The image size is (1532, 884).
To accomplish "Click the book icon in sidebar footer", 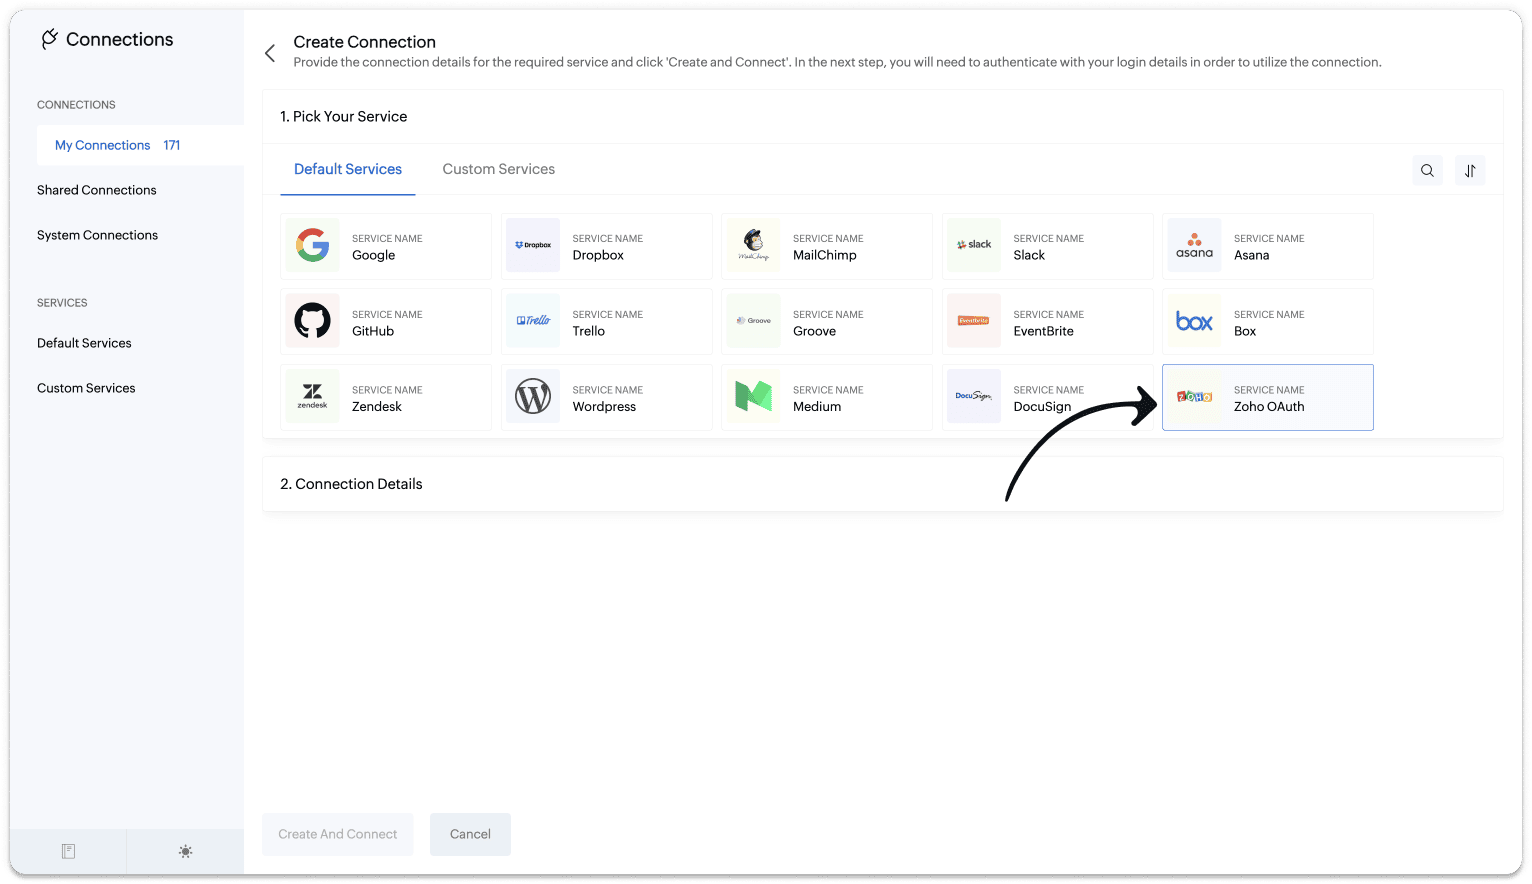I will (x=68, y=851).
